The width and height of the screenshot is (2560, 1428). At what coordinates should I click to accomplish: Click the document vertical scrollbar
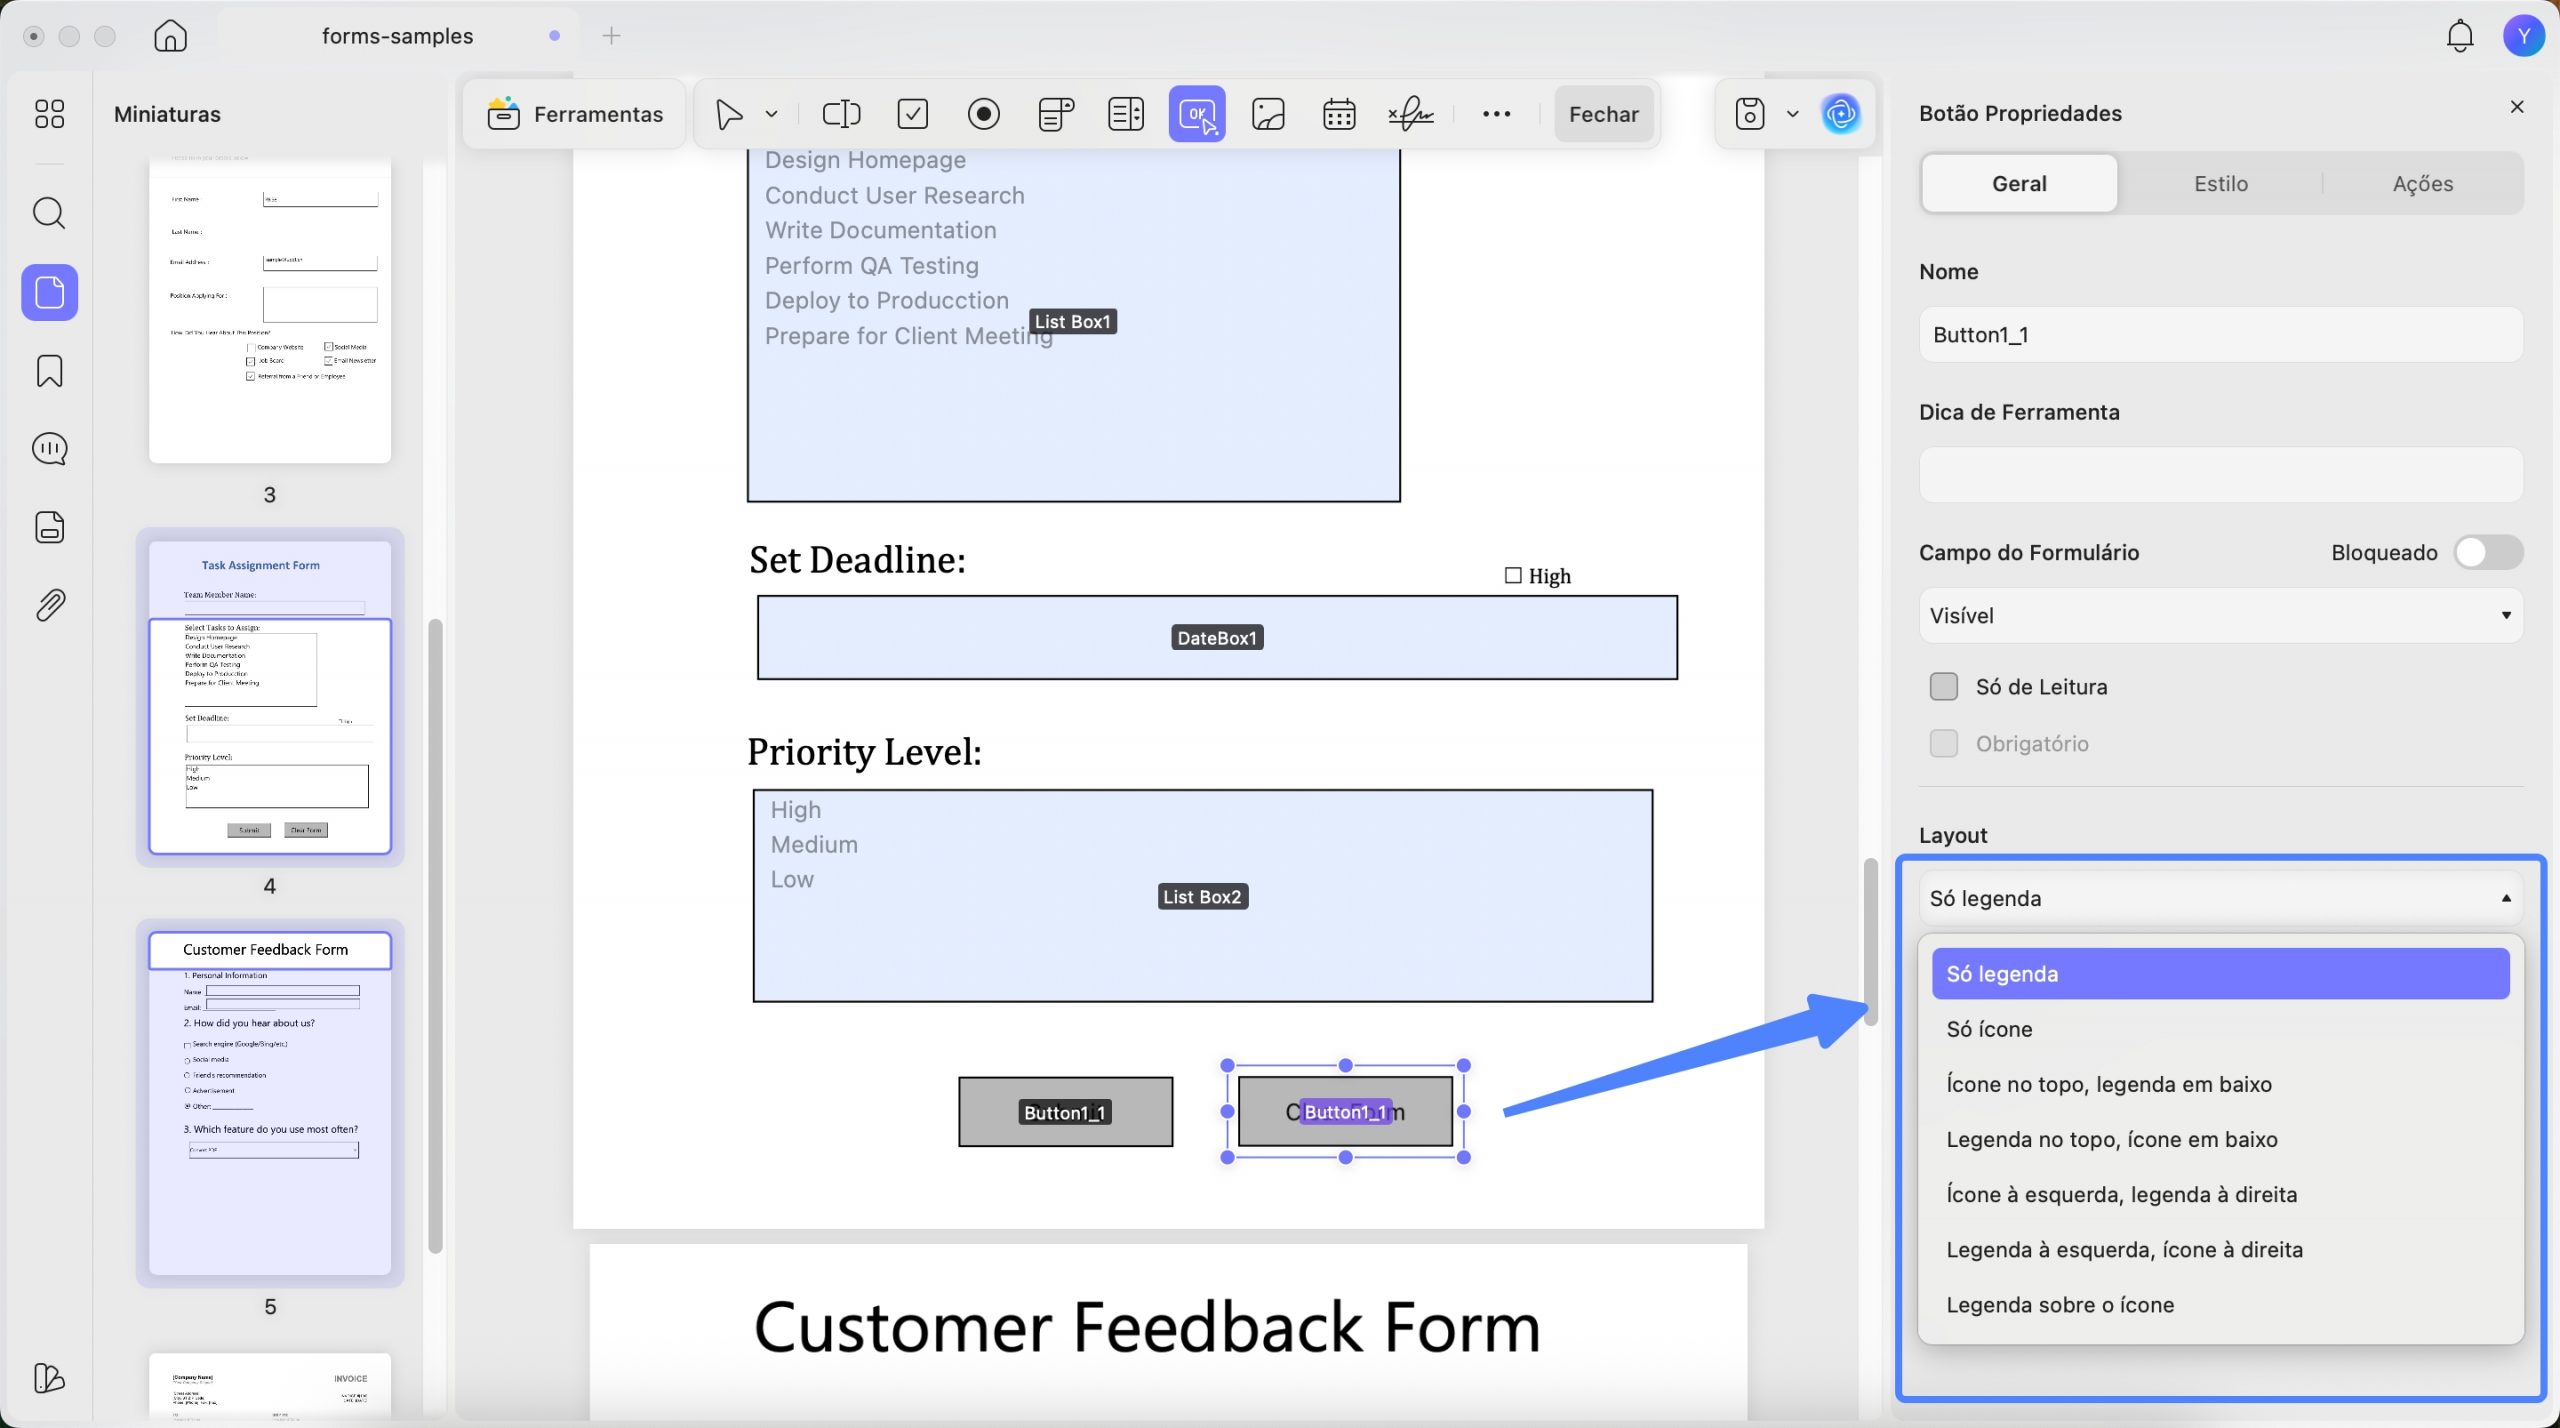1870,941
